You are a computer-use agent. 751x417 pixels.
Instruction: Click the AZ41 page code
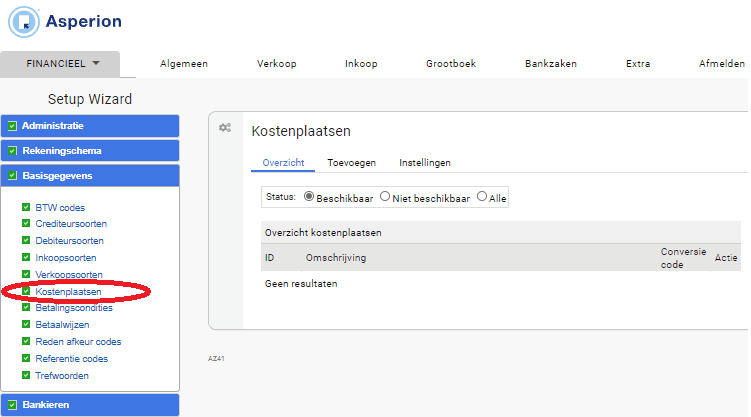216,359
